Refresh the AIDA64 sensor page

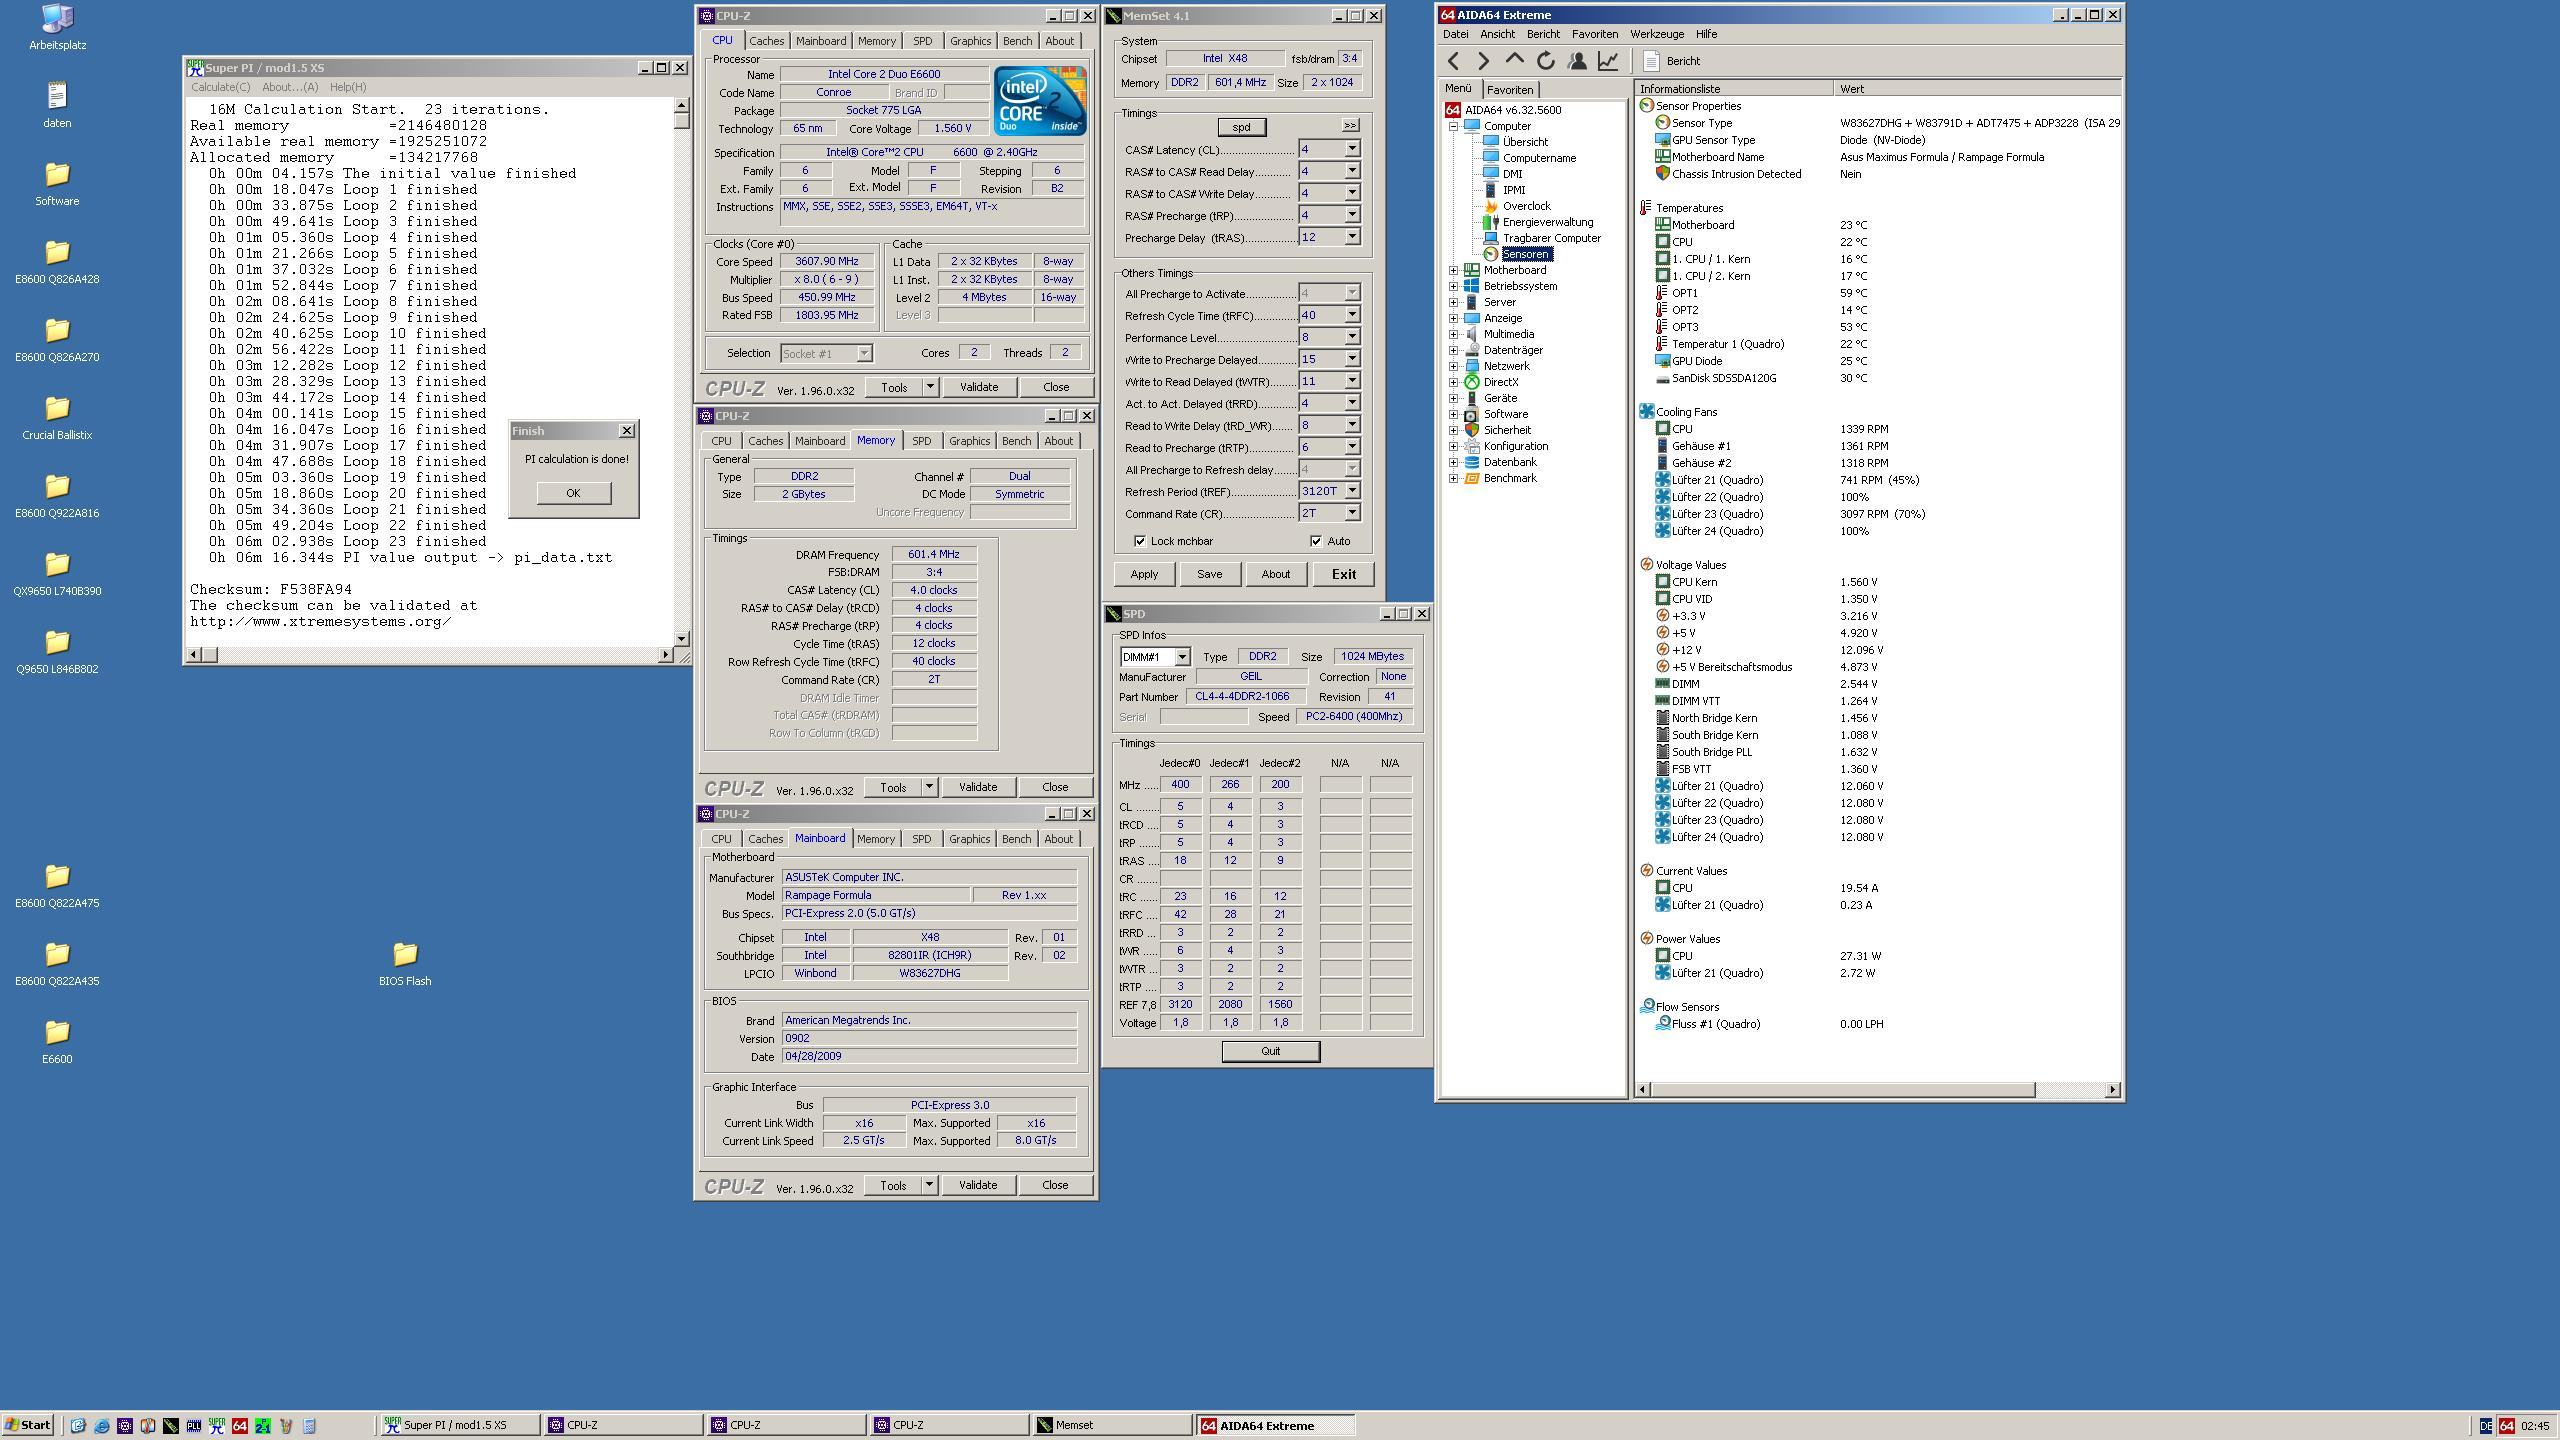click(x=1546, y=61)
